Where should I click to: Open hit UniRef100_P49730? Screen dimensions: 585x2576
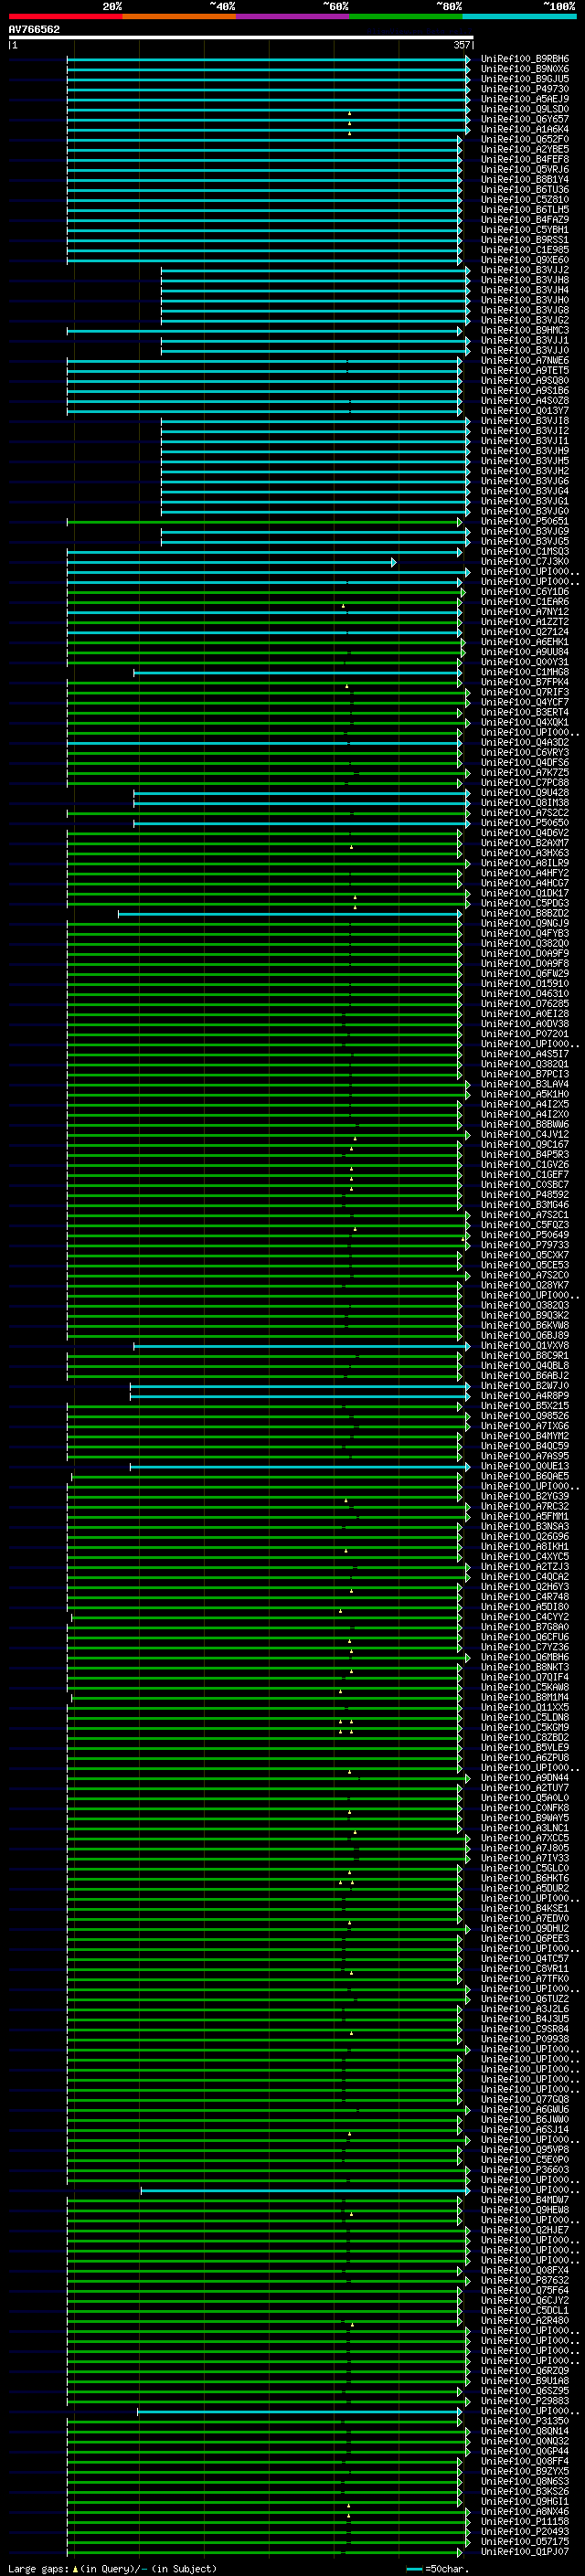[525, 89]
